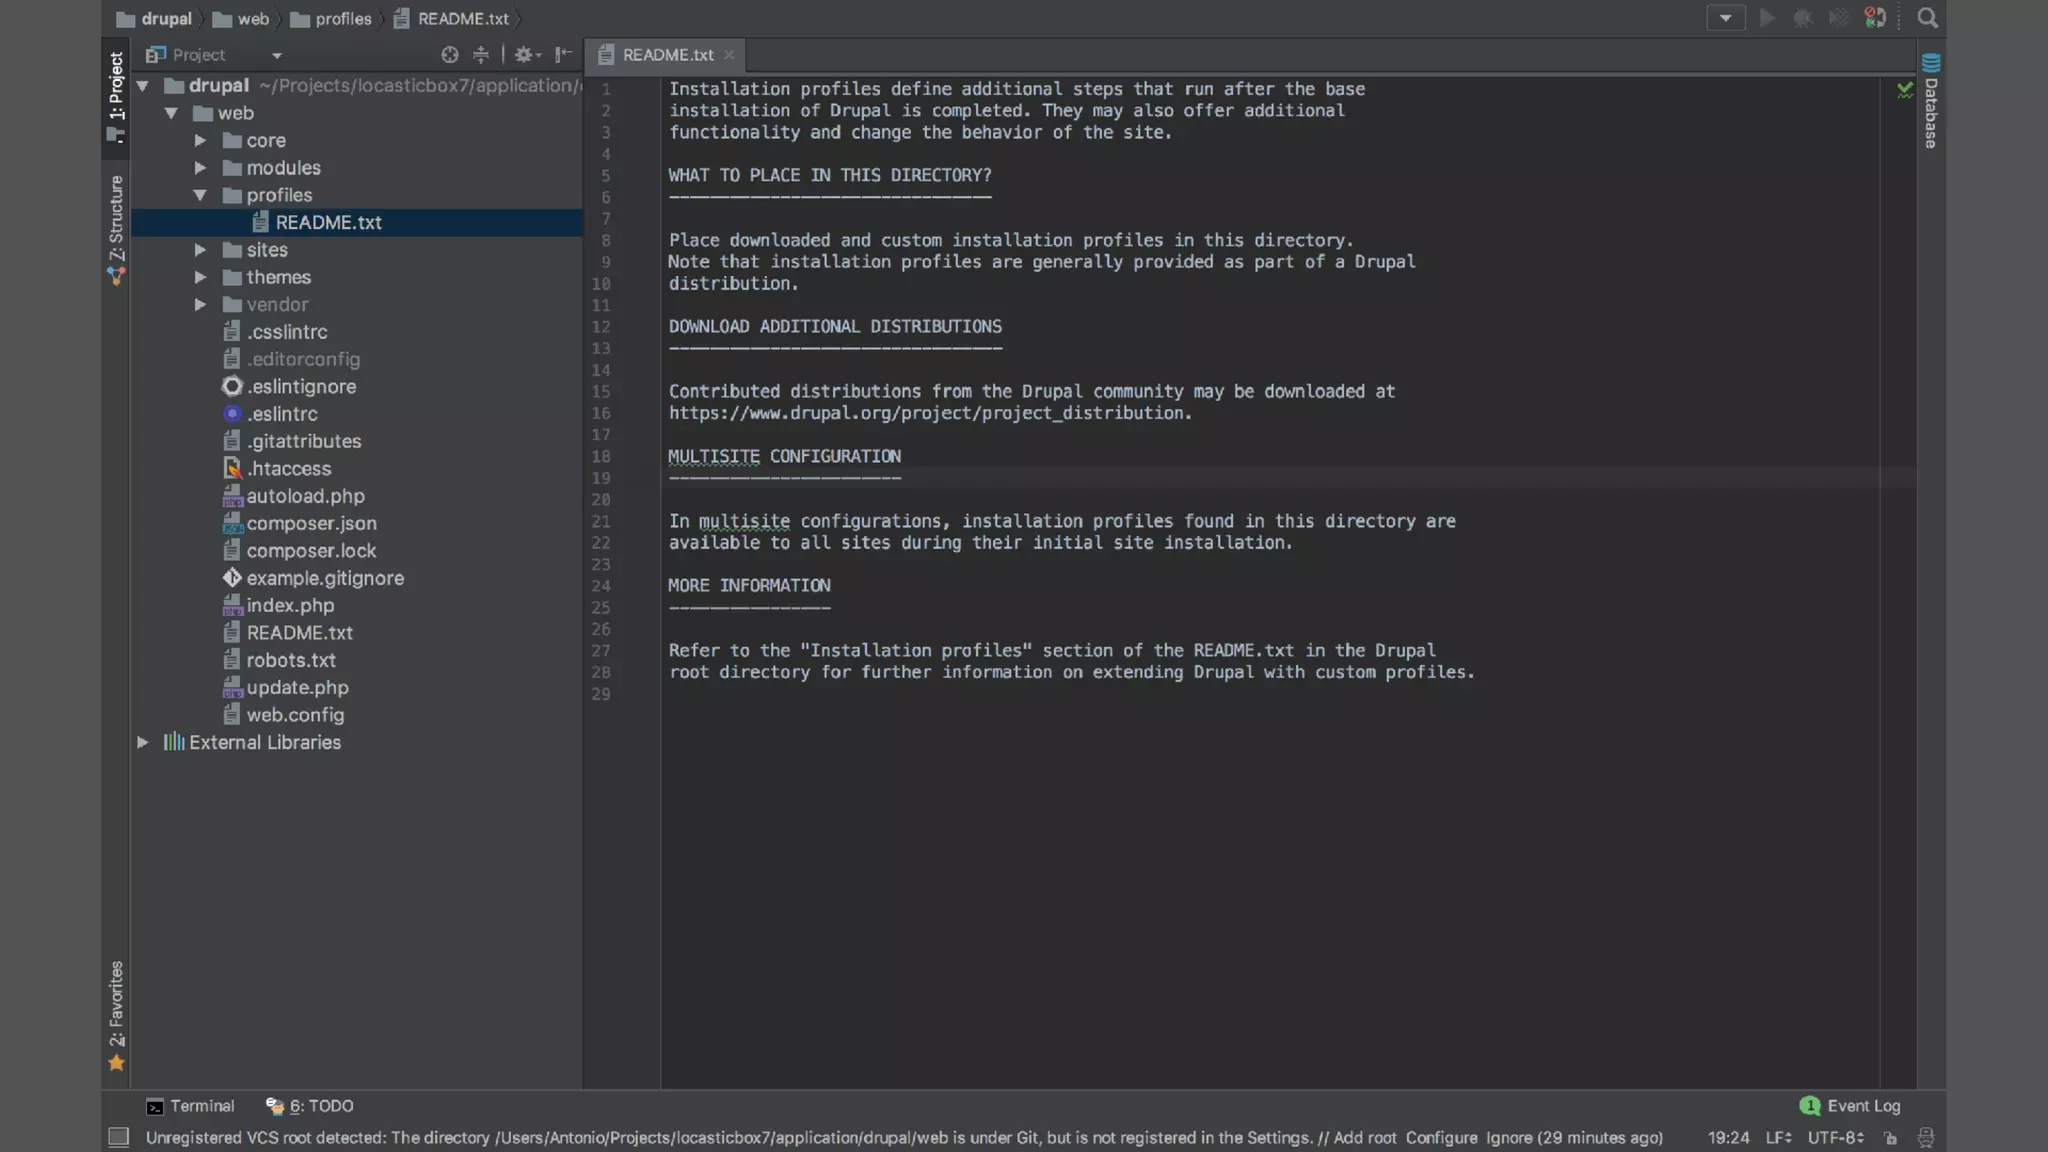Expand the modules folder in tree
2048x1152 pixels.
[x=200, y=168]
